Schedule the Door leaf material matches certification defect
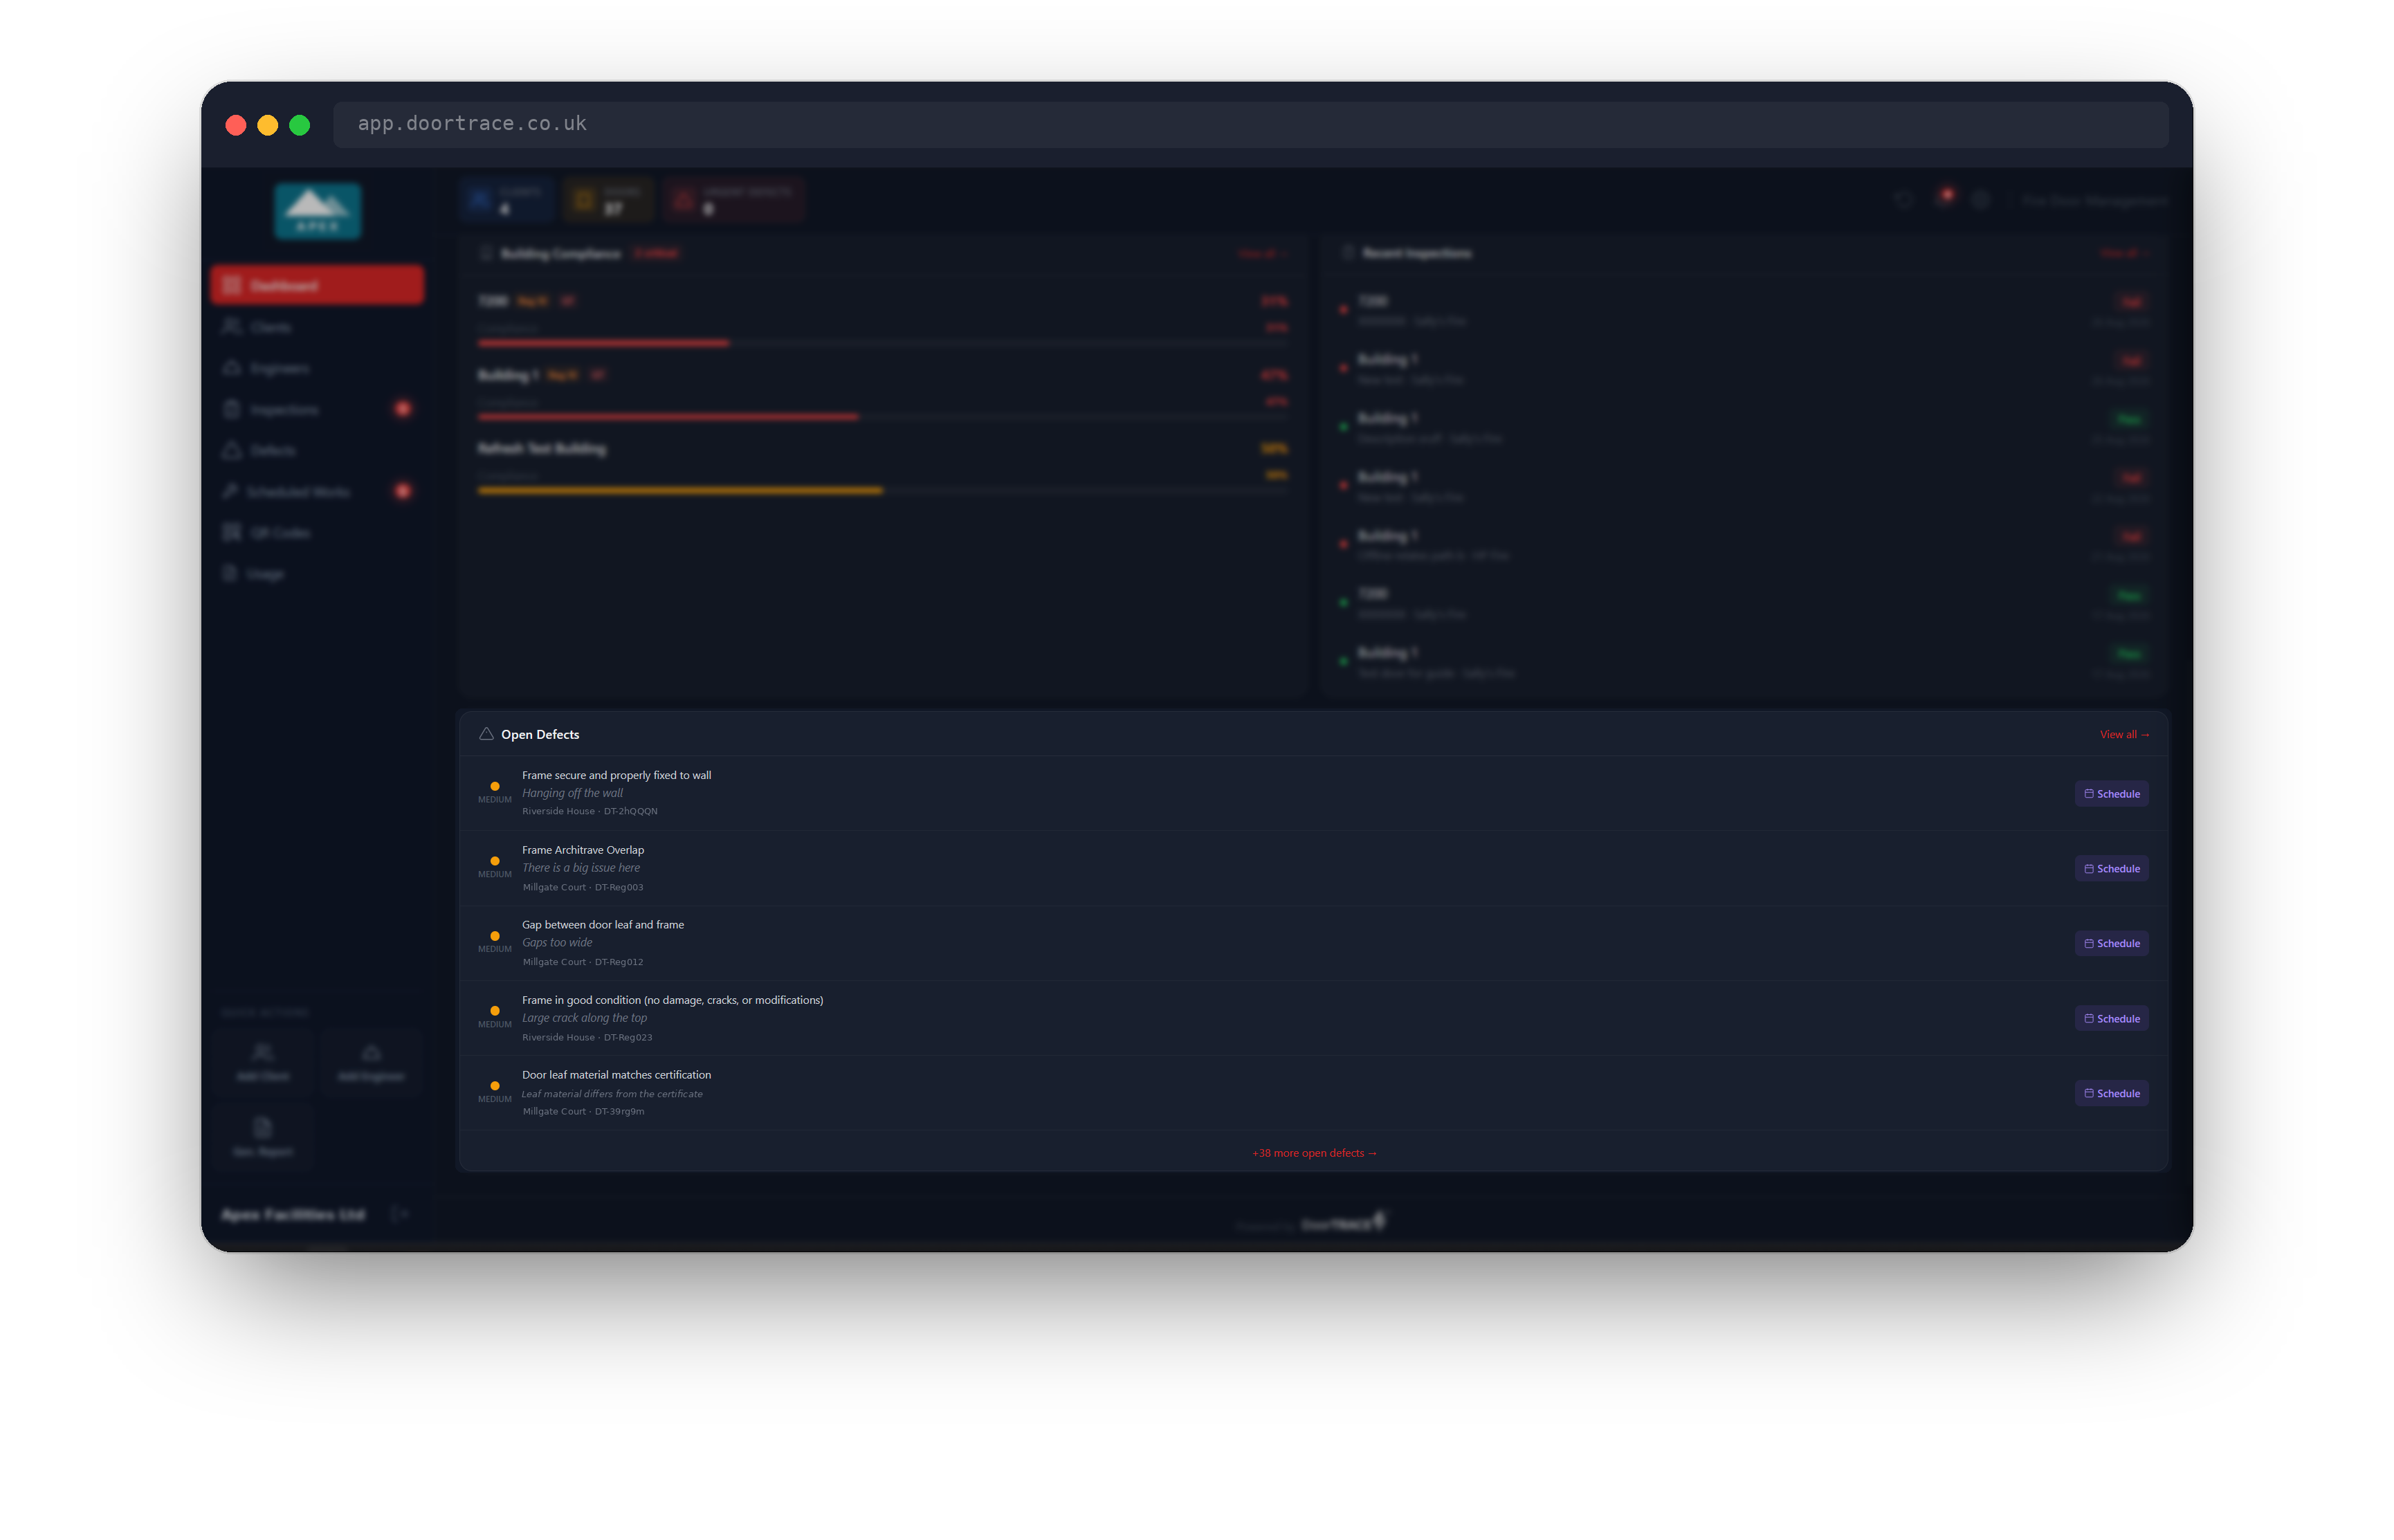The height and width of the screenshot is (1540, 2394). coord(2111,1093)
